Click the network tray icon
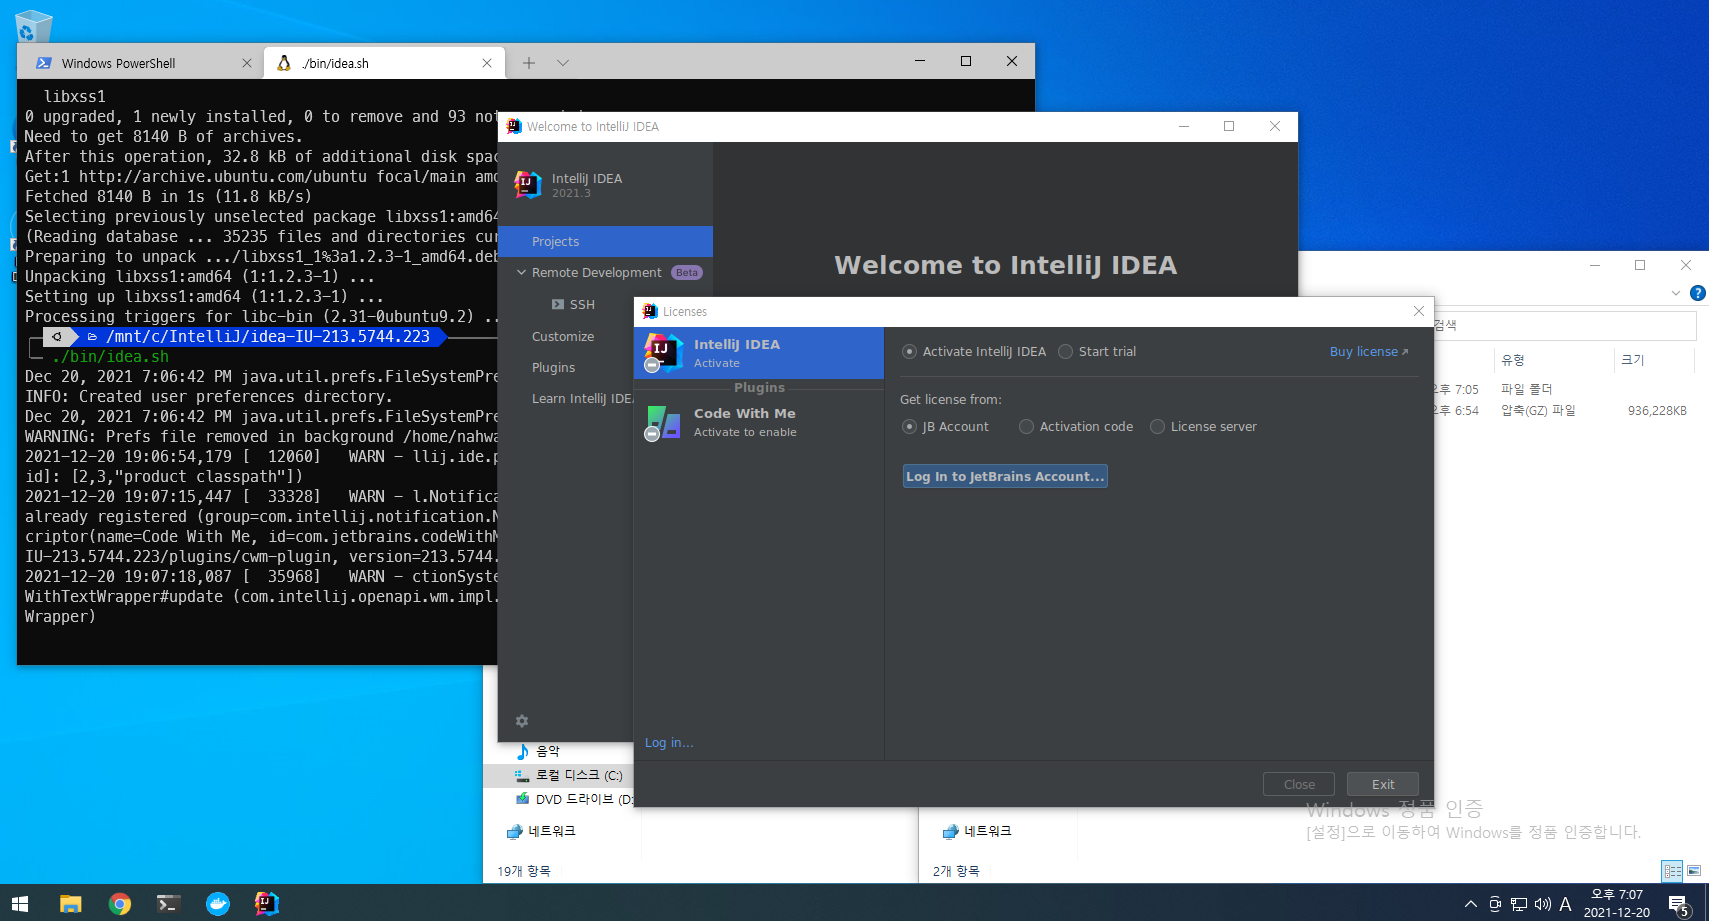 [1518, 904]
